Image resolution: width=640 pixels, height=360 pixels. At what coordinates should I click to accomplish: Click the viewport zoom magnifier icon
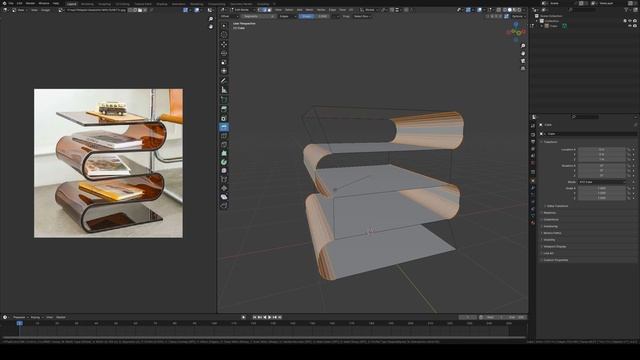pos(523,46)
